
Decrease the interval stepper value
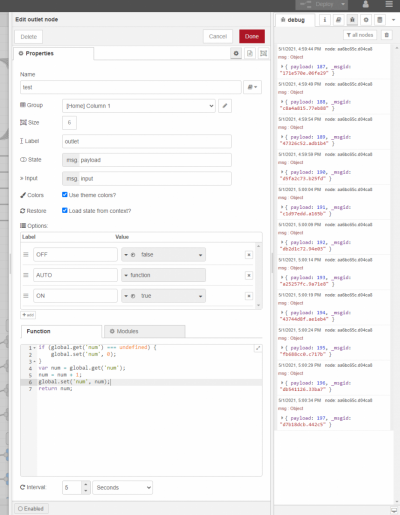pos(86,491)
